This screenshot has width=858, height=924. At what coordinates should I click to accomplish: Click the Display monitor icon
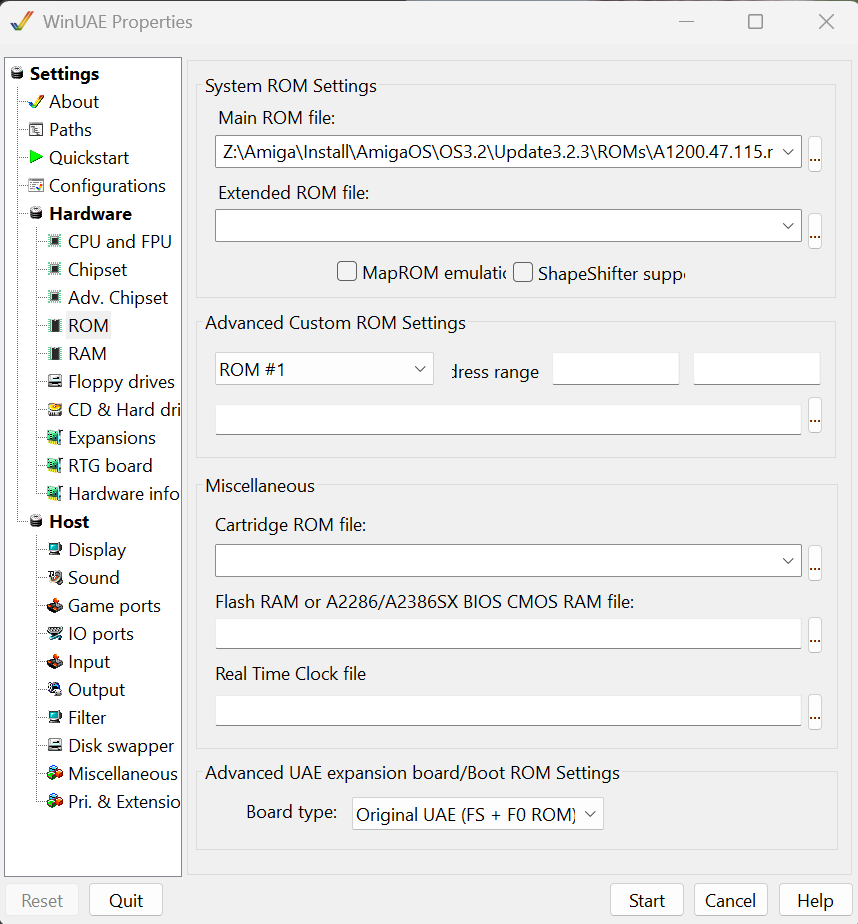pos(55,549)
